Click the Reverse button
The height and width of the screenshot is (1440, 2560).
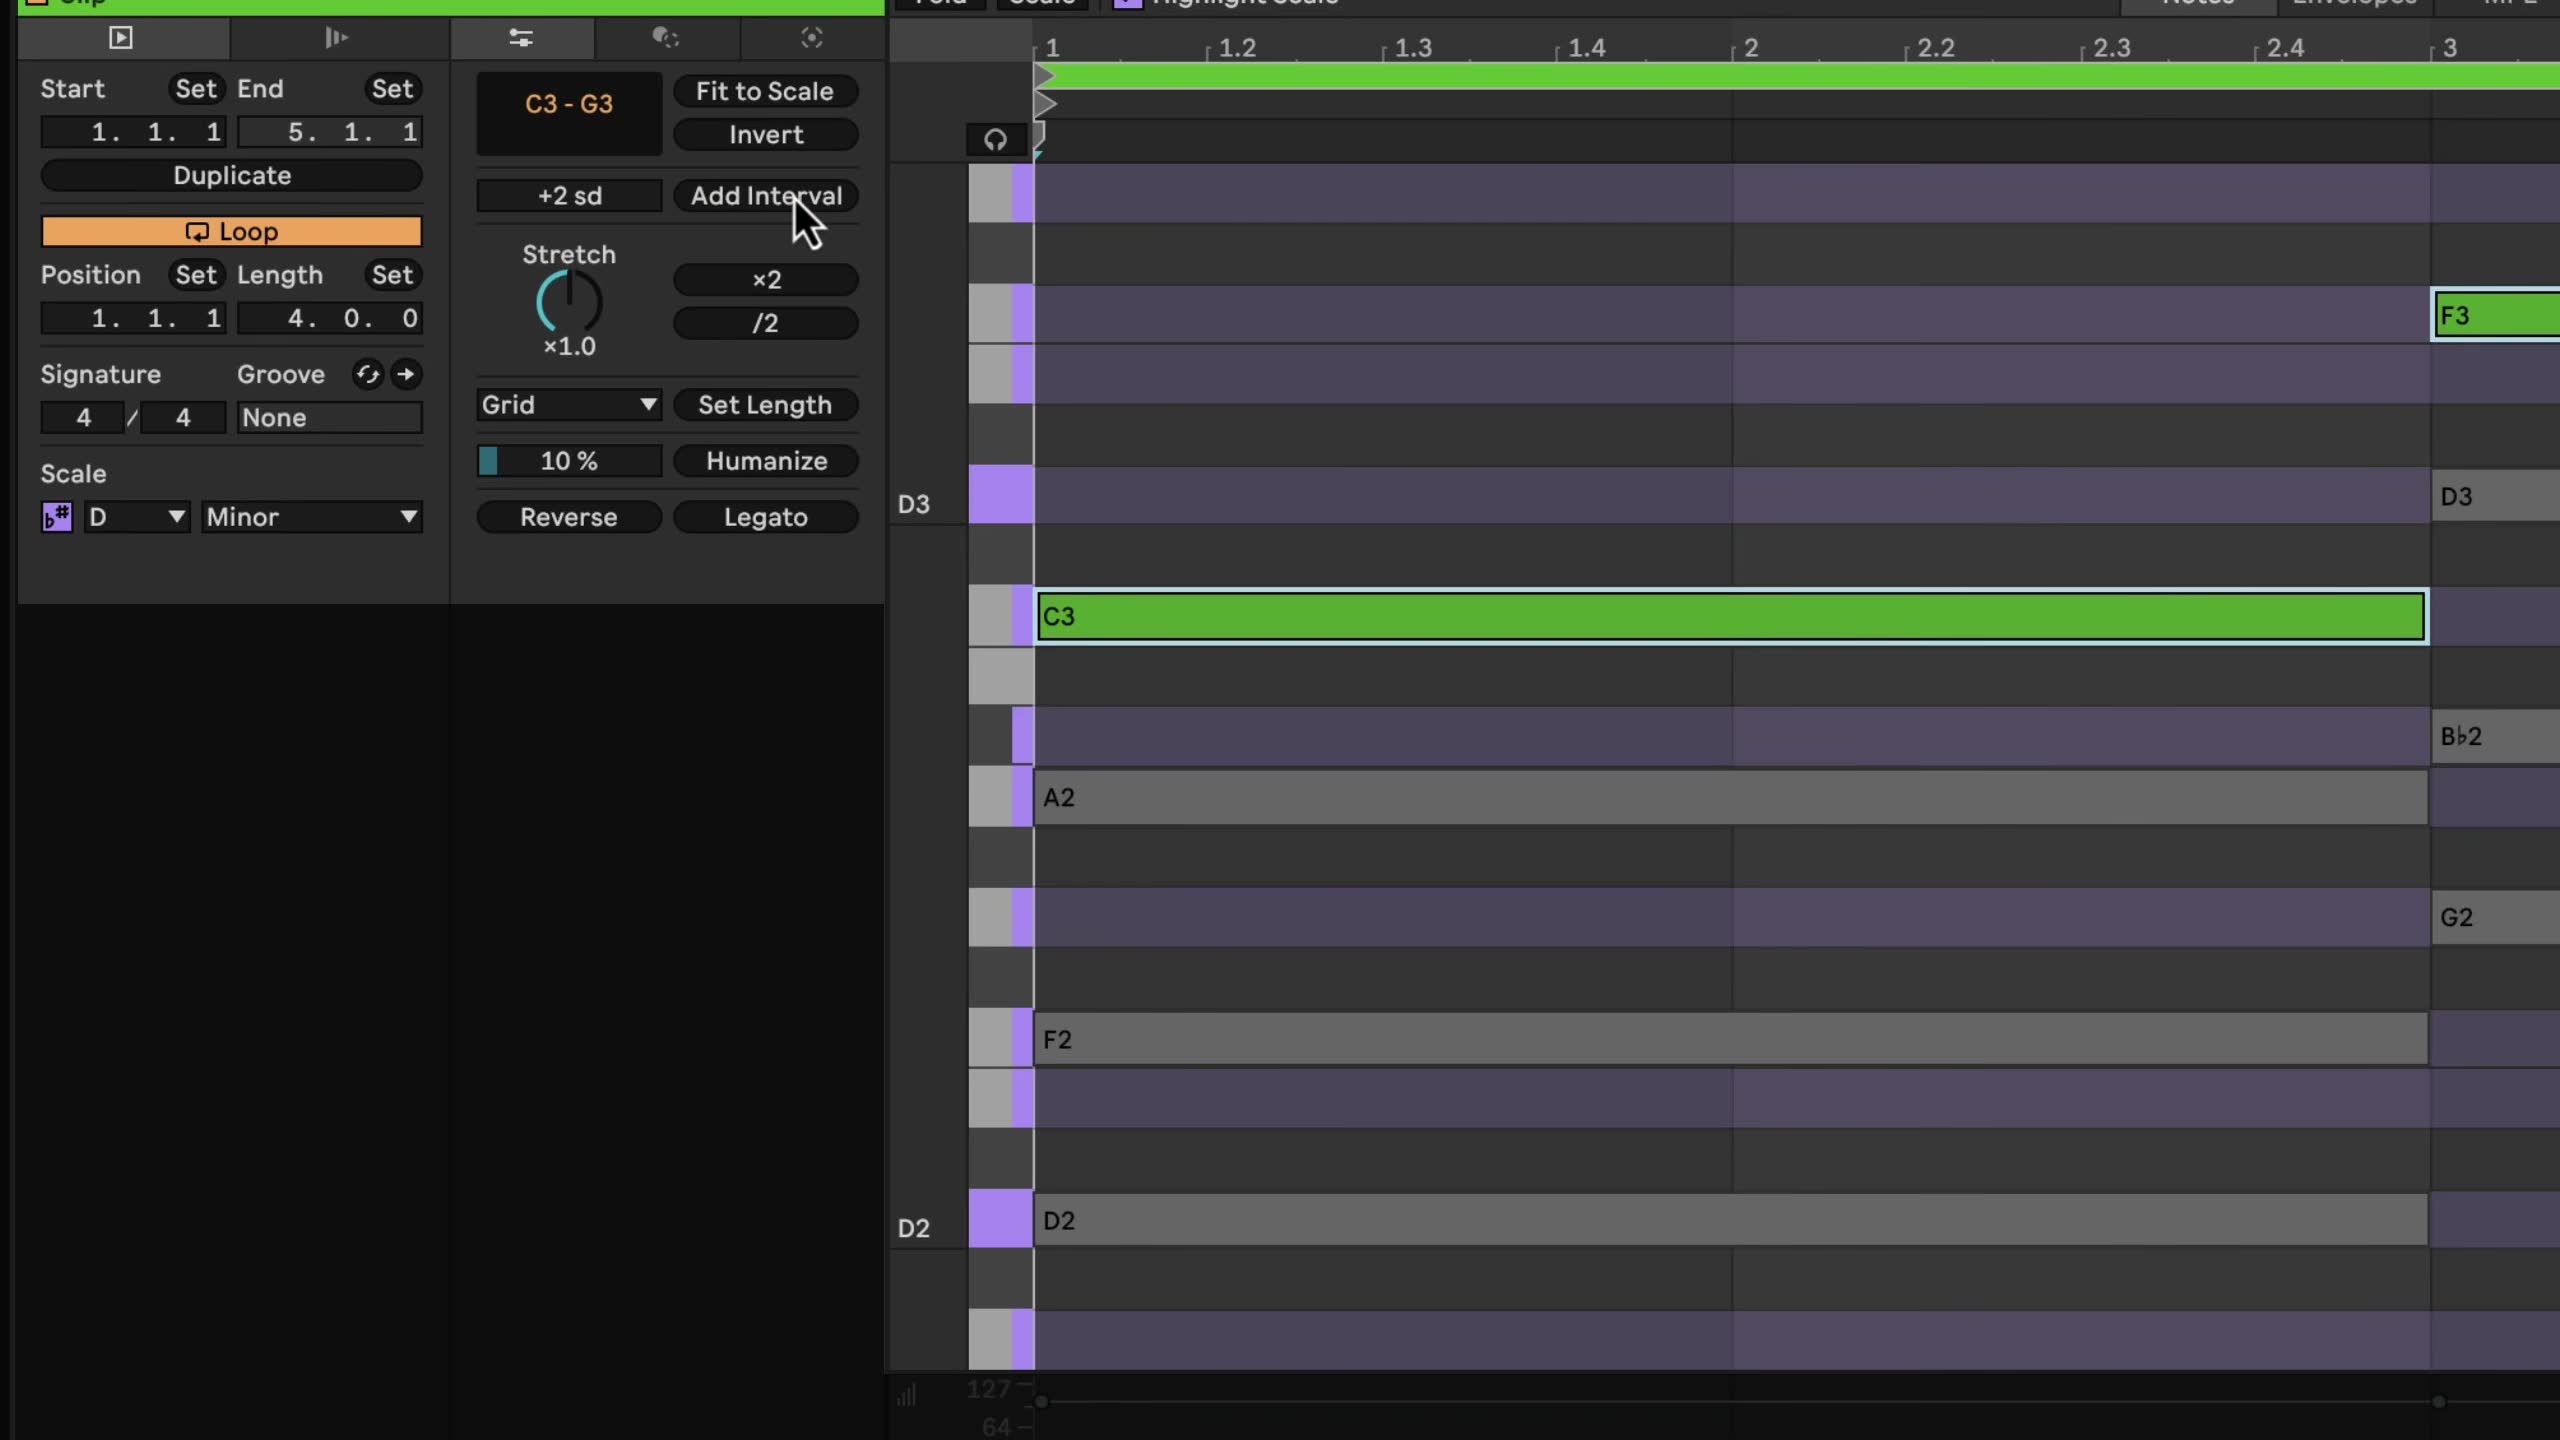569,517
